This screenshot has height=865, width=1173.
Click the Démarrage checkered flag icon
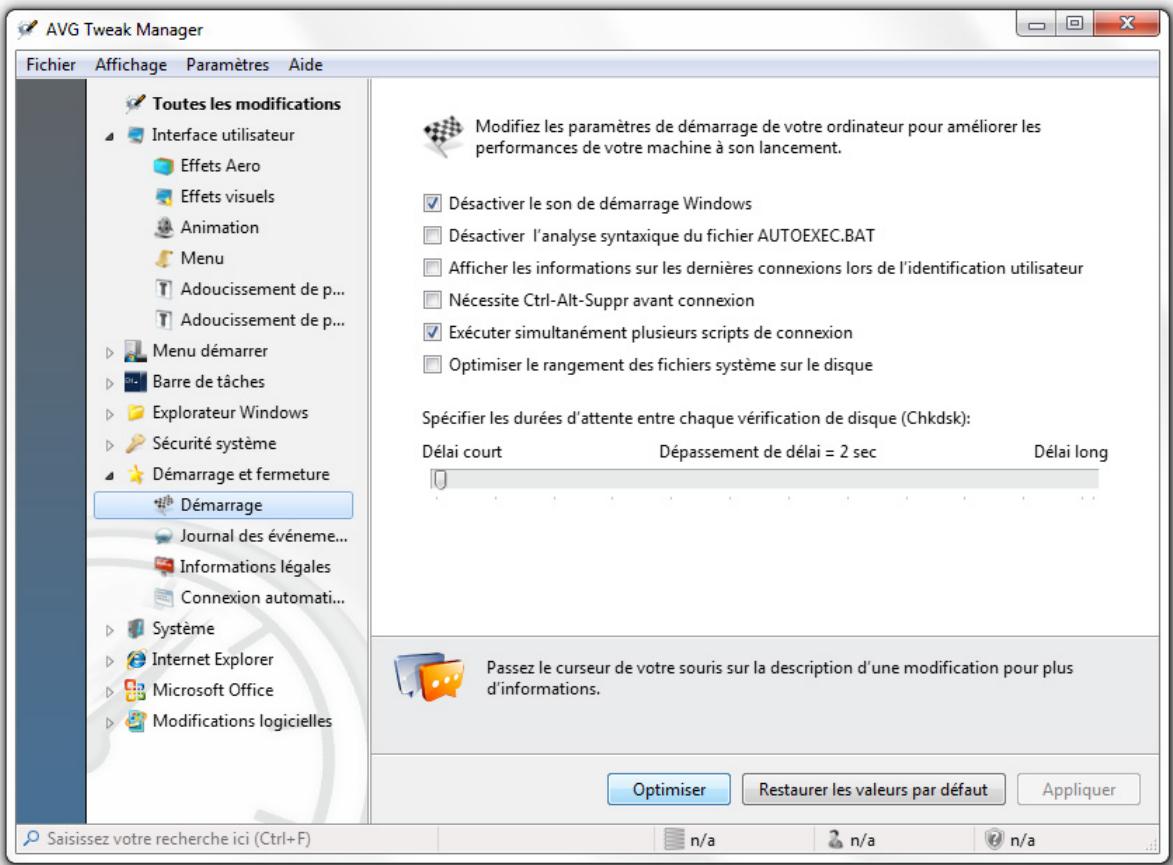tap(164, 505)
